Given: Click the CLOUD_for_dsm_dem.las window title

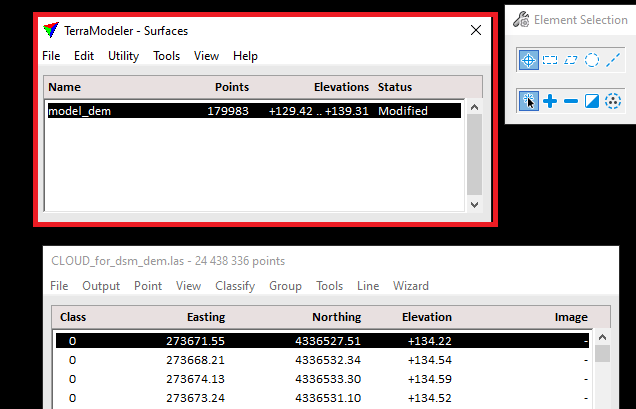Looking at the screenshot, I should 168,261.
